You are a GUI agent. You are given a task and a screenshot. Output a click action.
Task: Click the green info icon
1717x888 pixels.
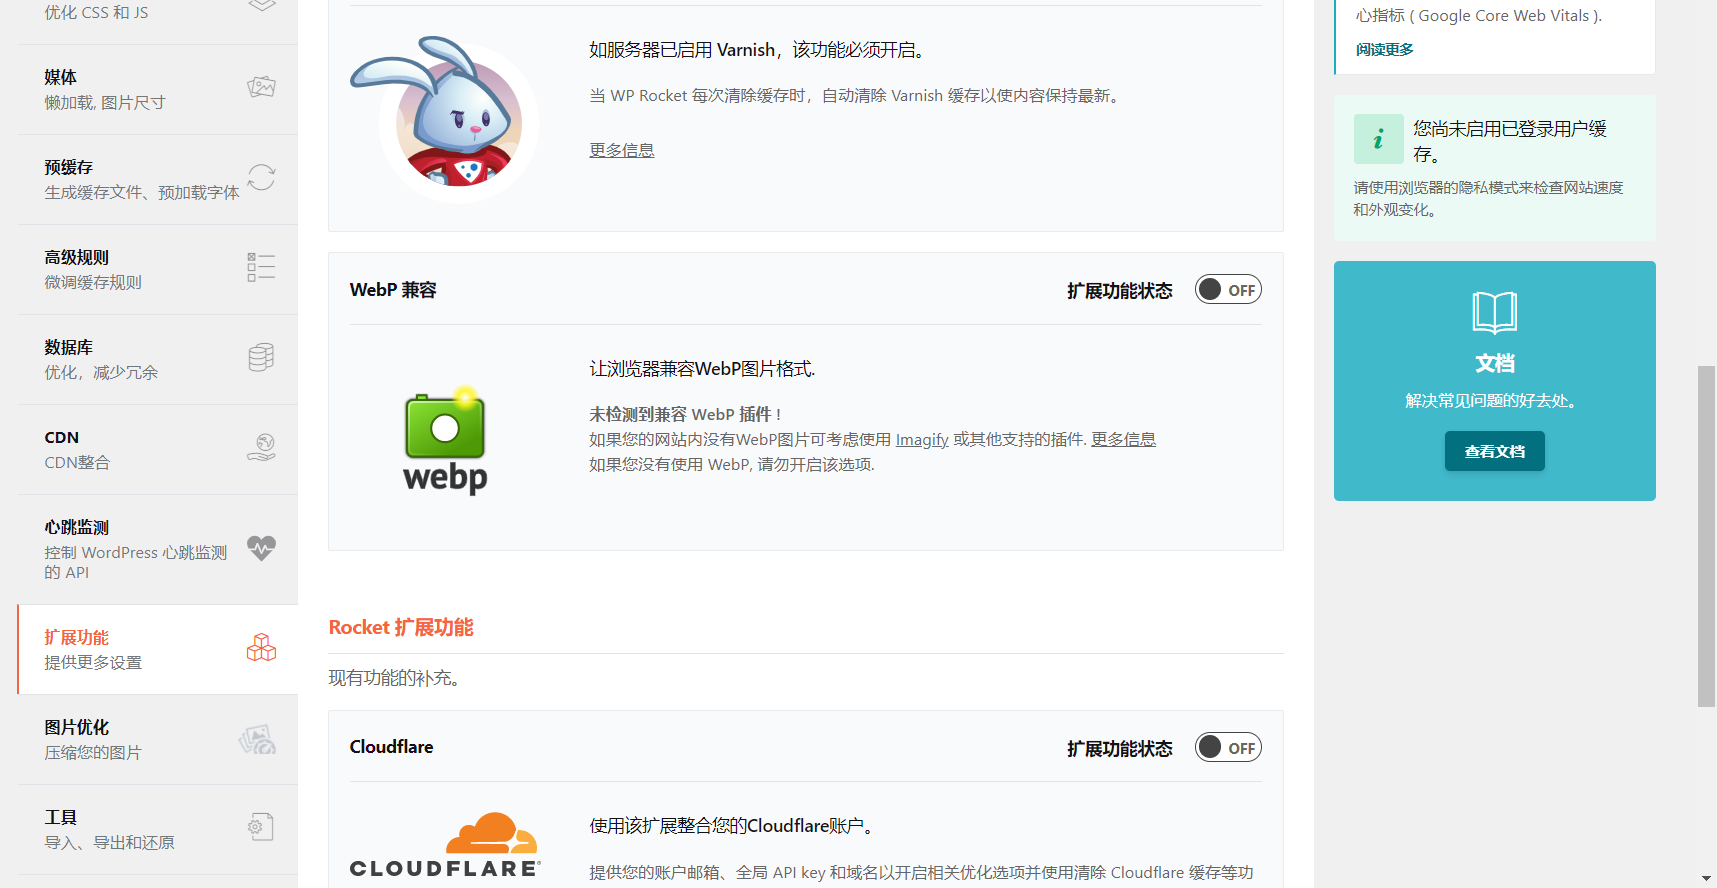pyautogui.click(x=1379, y=139)
